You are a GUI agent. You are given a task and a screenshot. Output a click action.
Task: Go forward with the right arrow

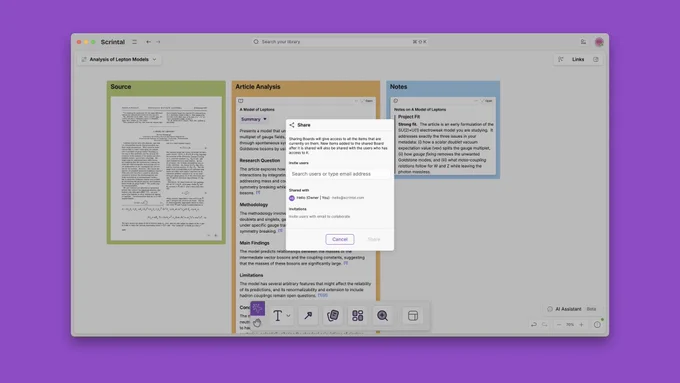click(158, 42)
